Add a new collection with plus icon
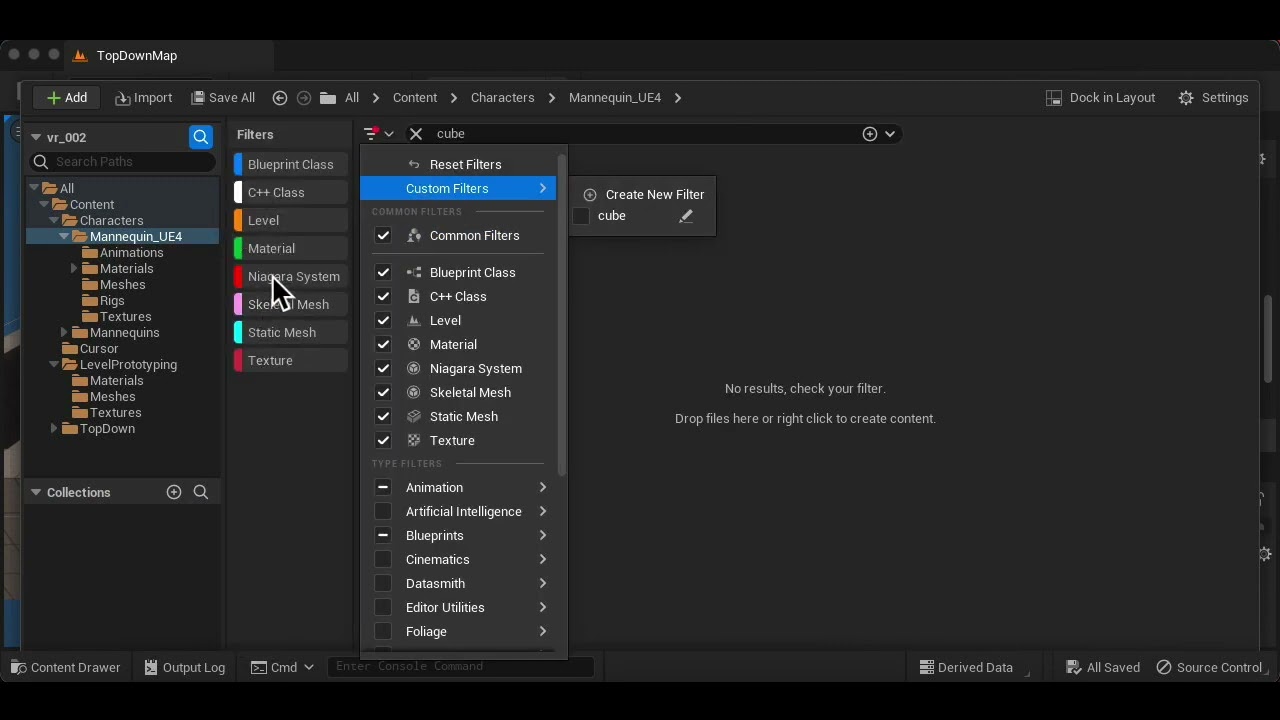The width and height of the screenshot is (1280, 720). 174,492
